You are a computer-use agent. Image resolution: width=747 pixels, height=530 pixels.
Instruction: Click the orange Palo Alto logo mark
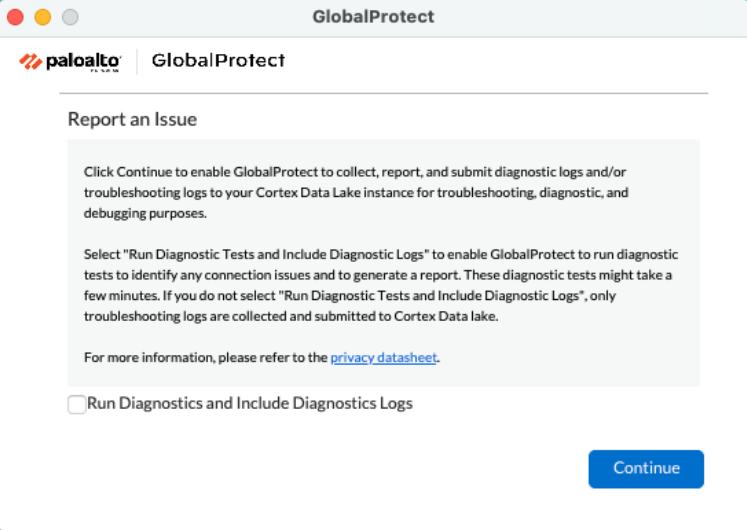(31, 62)
